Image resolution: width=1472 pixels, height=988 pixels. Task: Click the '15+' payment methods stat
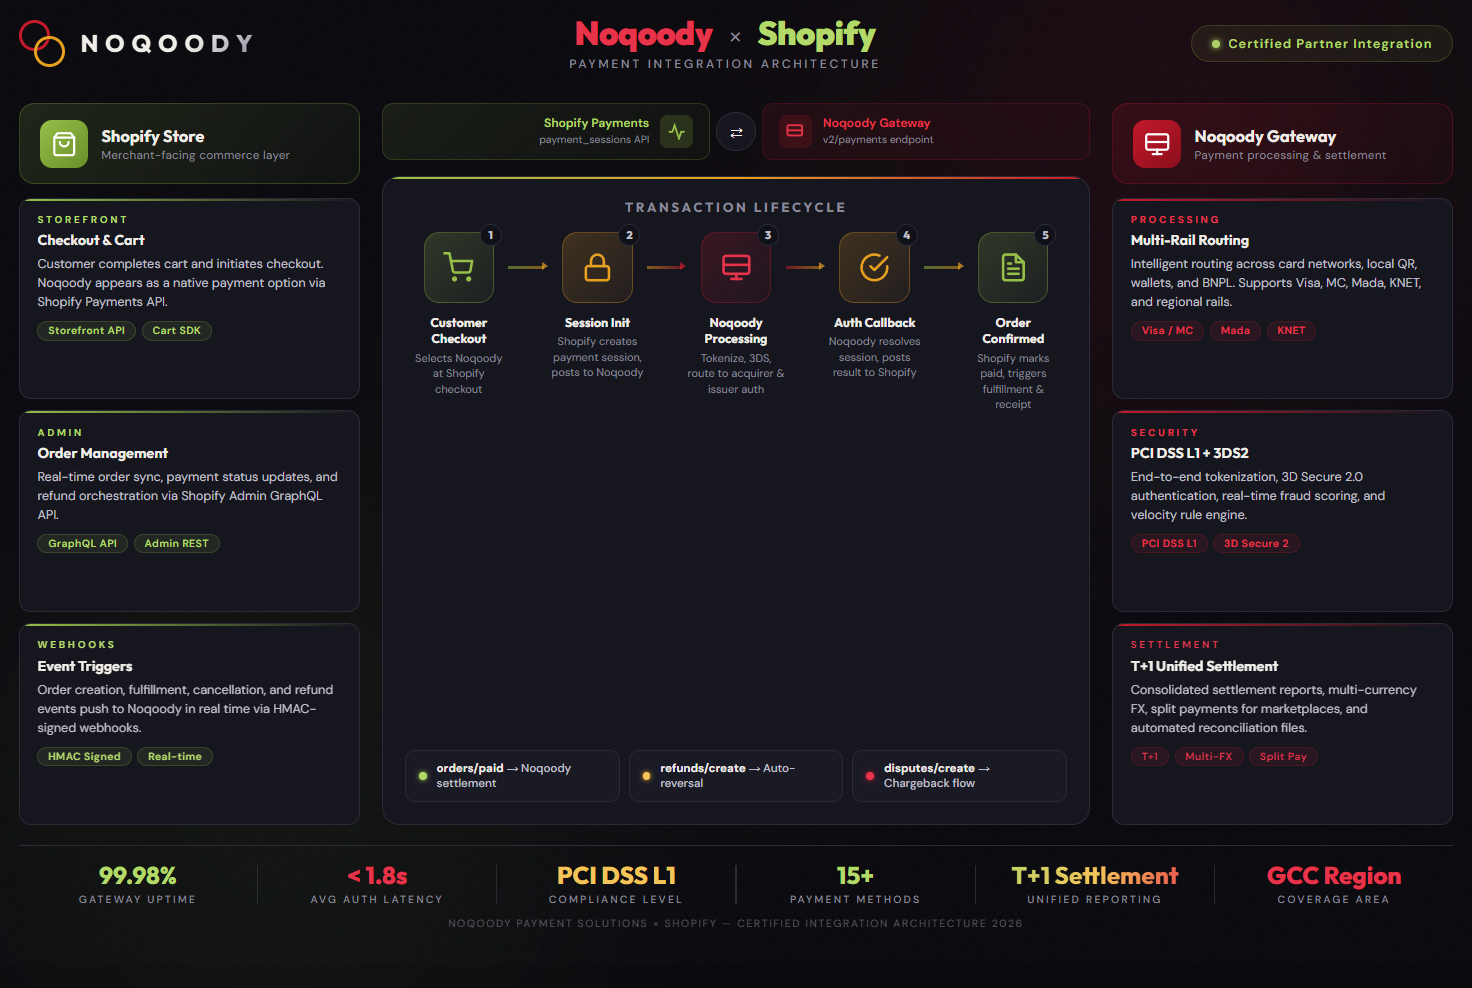tap(855, 876)
